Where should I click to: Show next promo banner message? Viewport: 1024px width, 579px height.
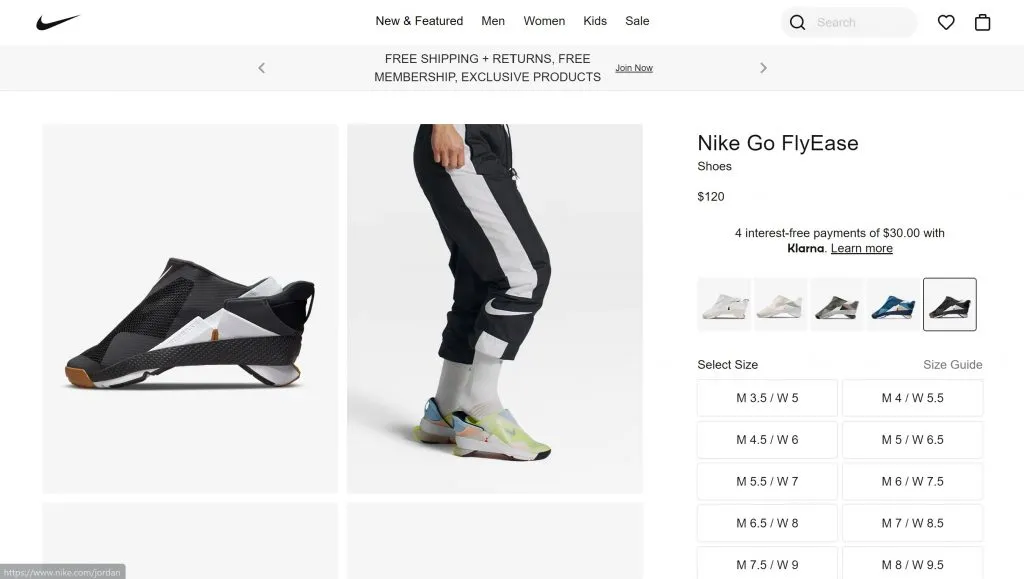point(763,68)
